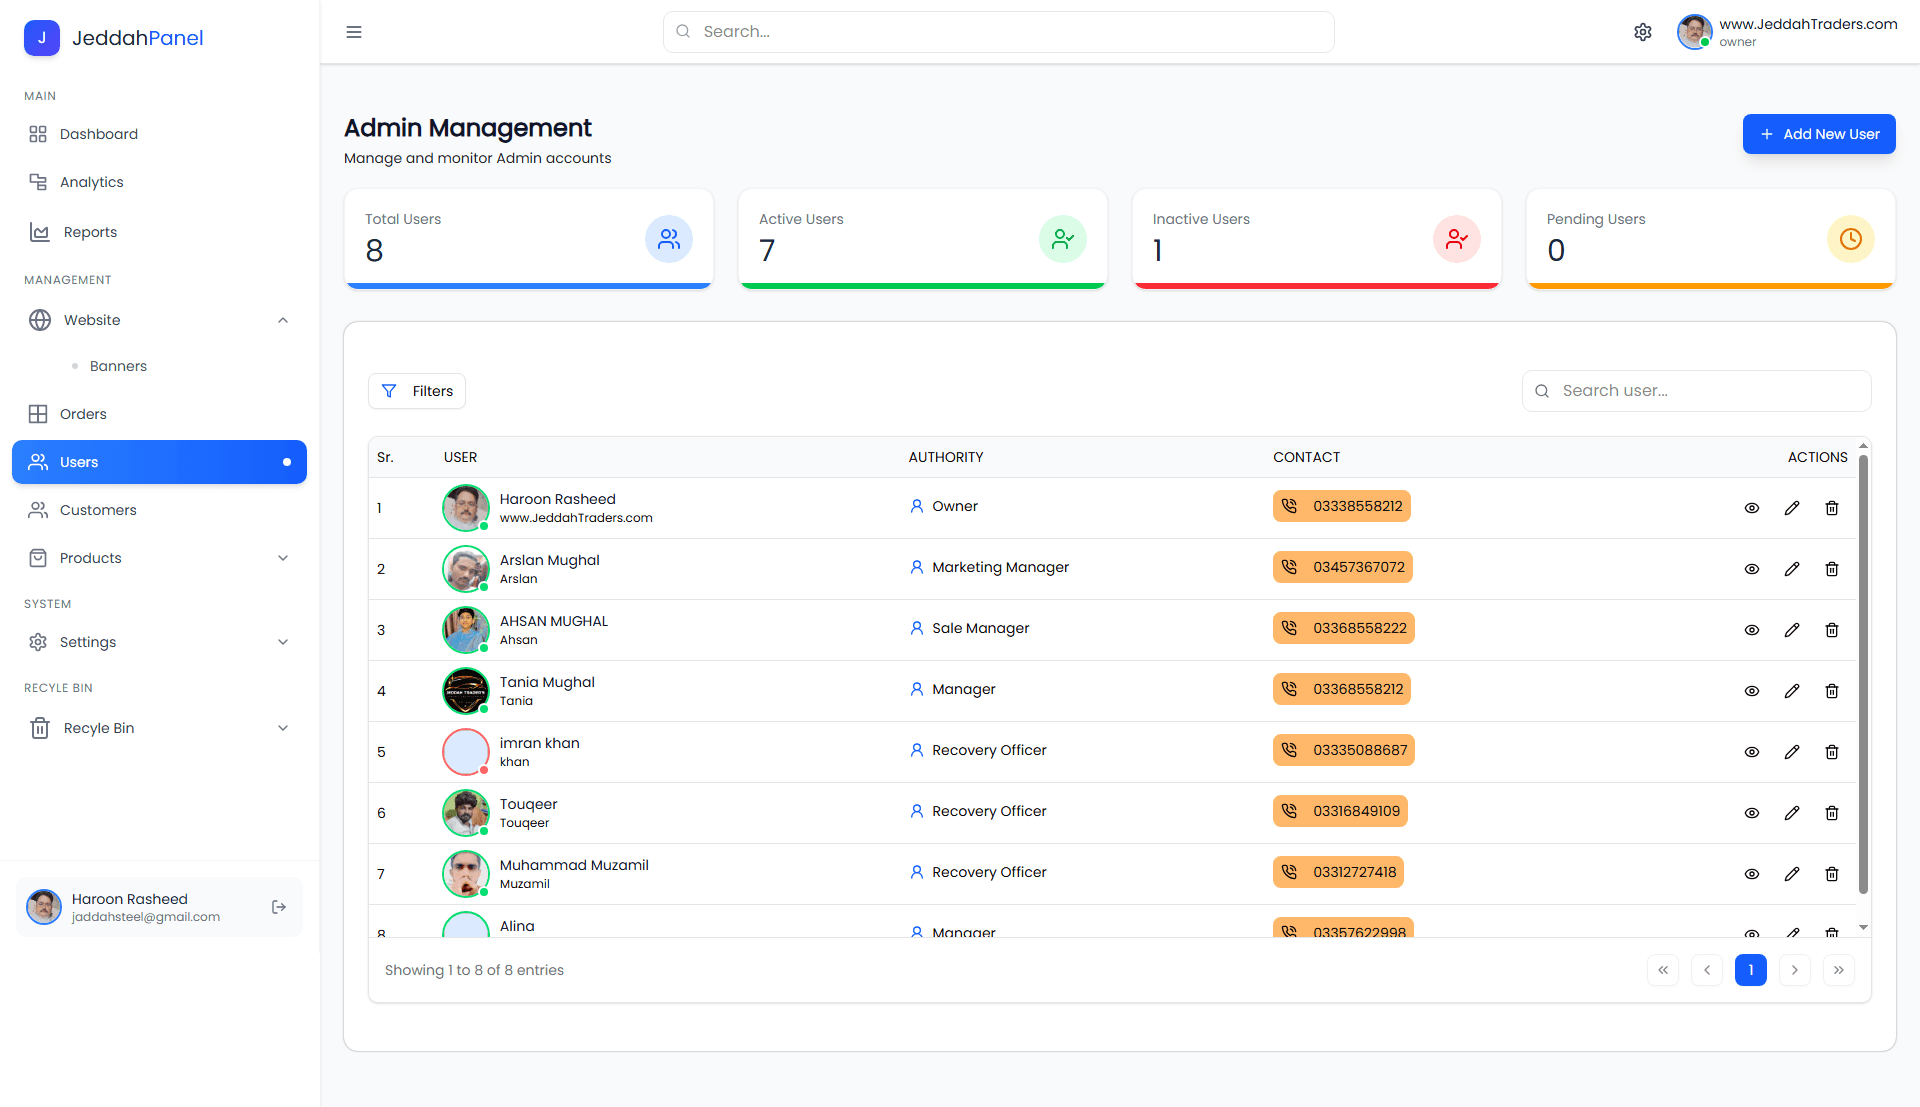Open the Filters button

tap(417, 391)
